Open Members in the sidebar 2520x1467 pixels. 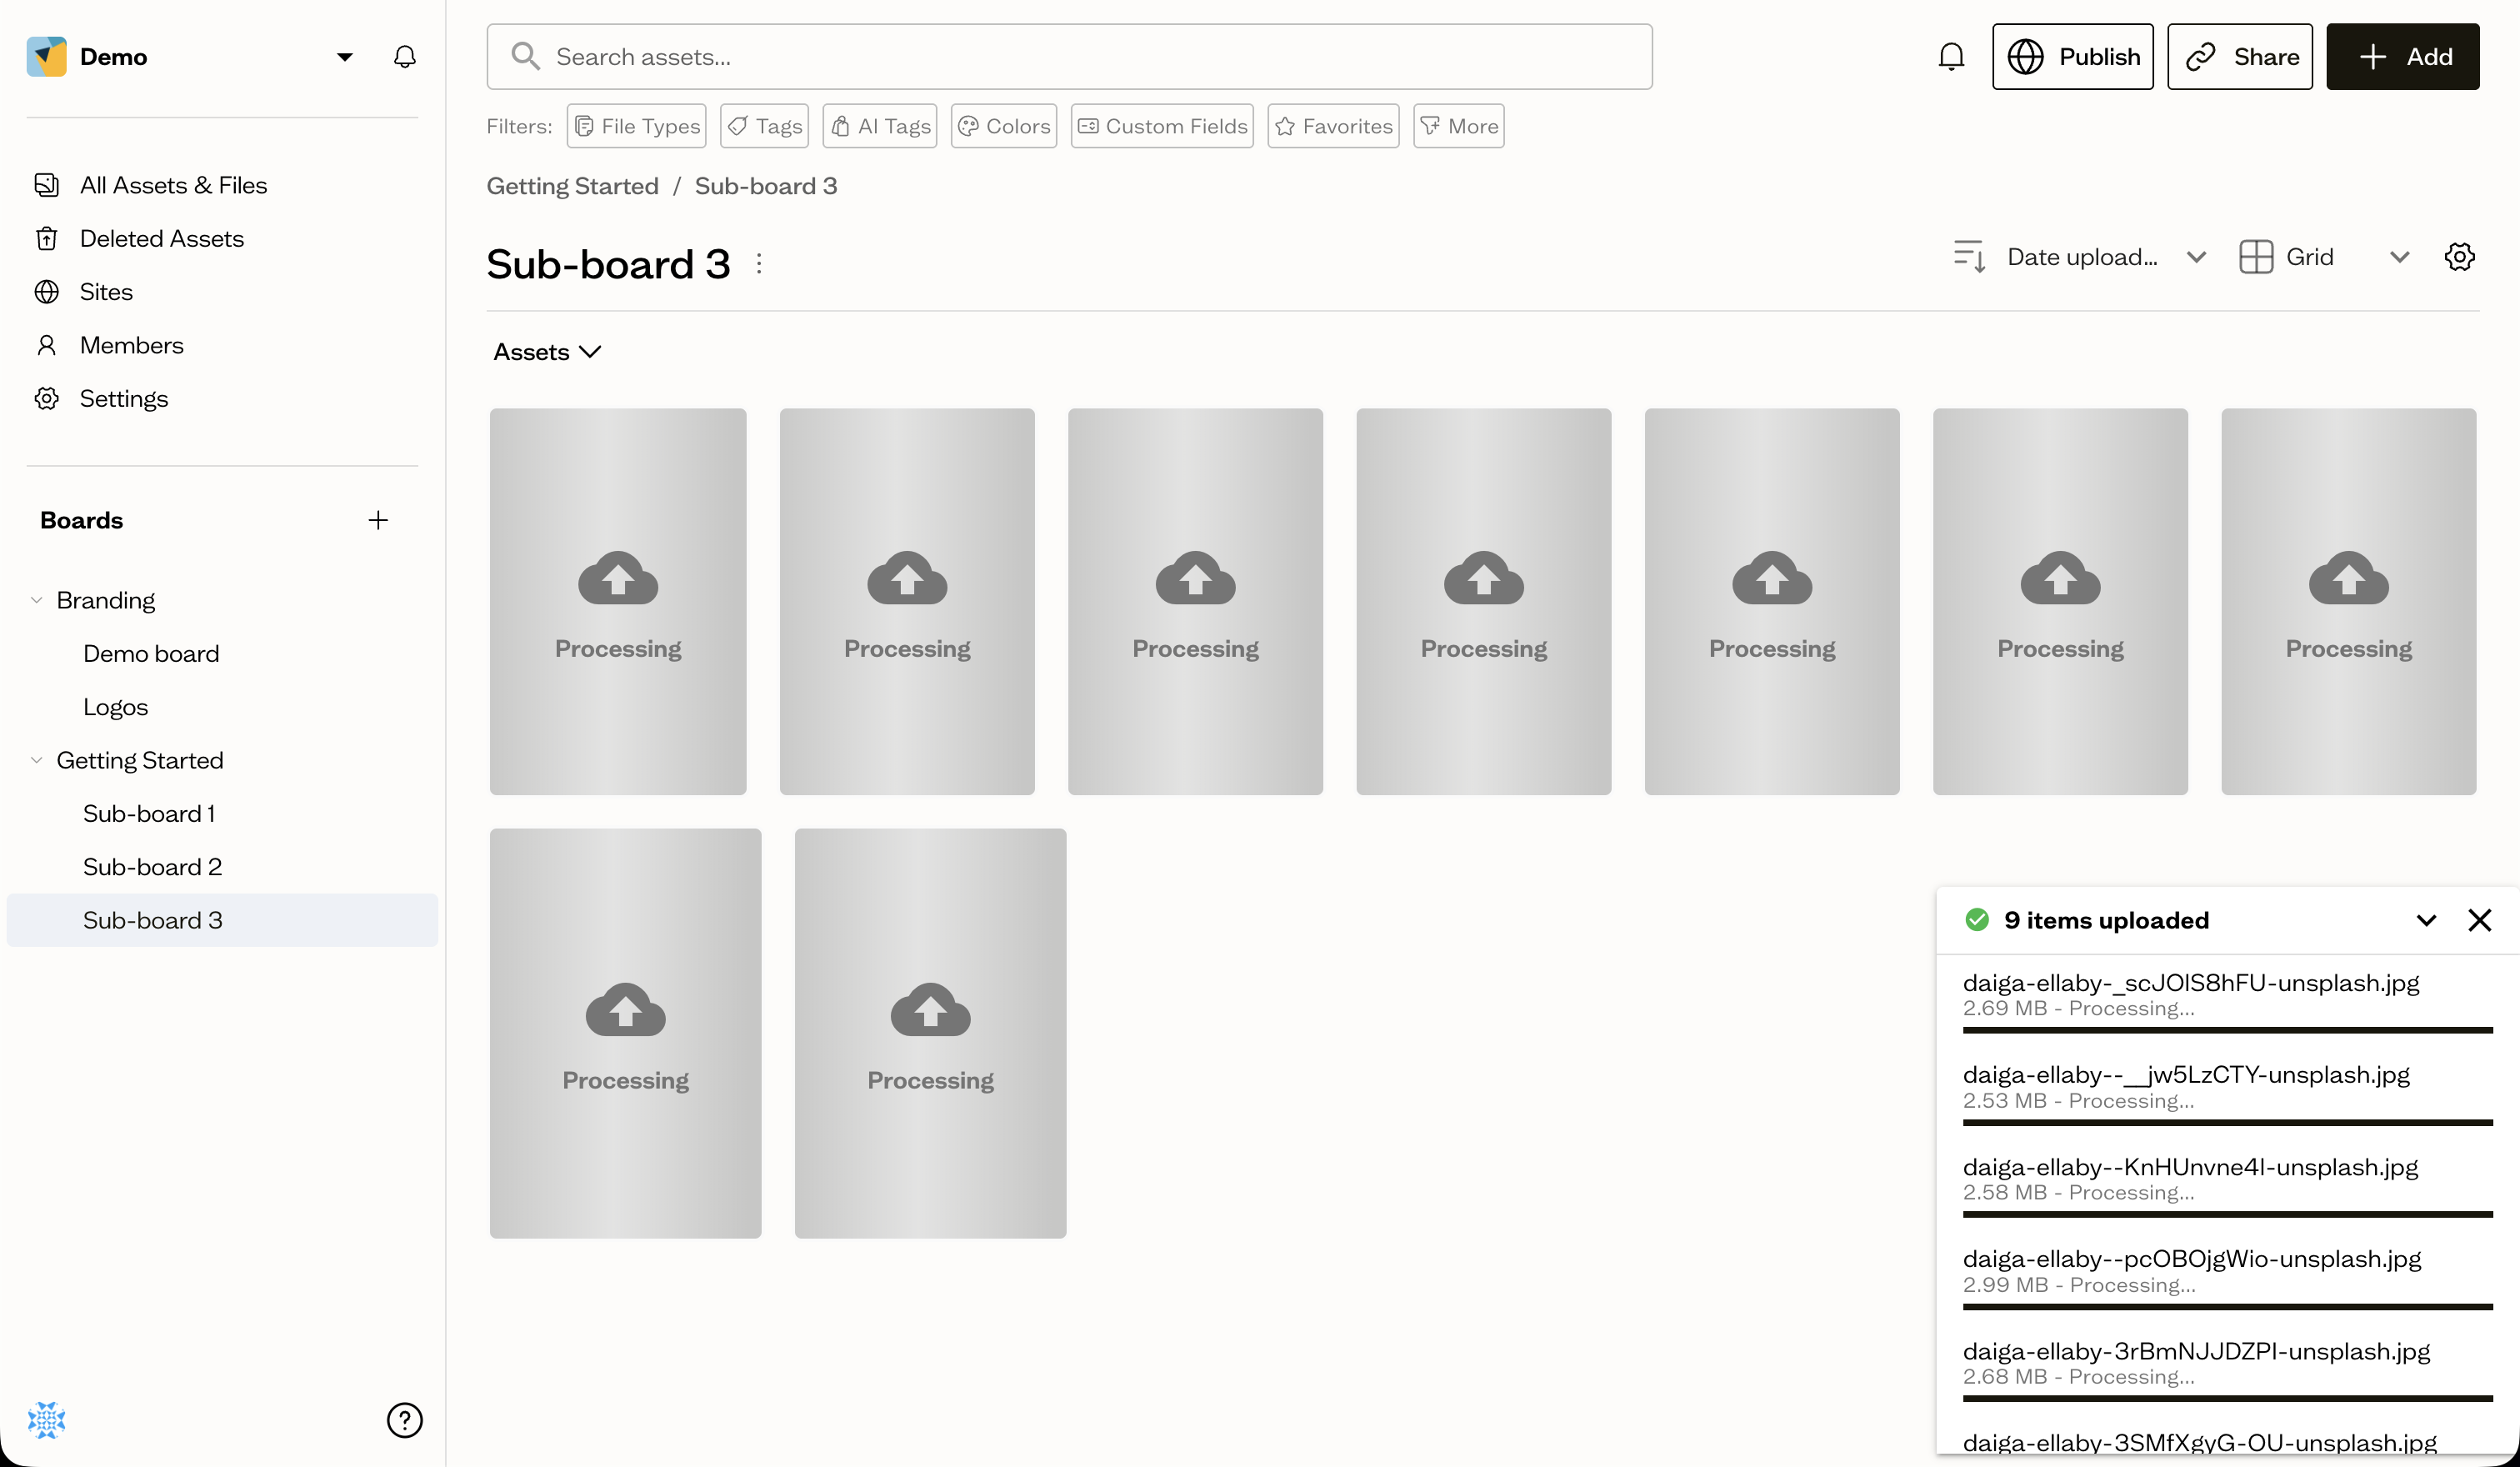point(132,345)
